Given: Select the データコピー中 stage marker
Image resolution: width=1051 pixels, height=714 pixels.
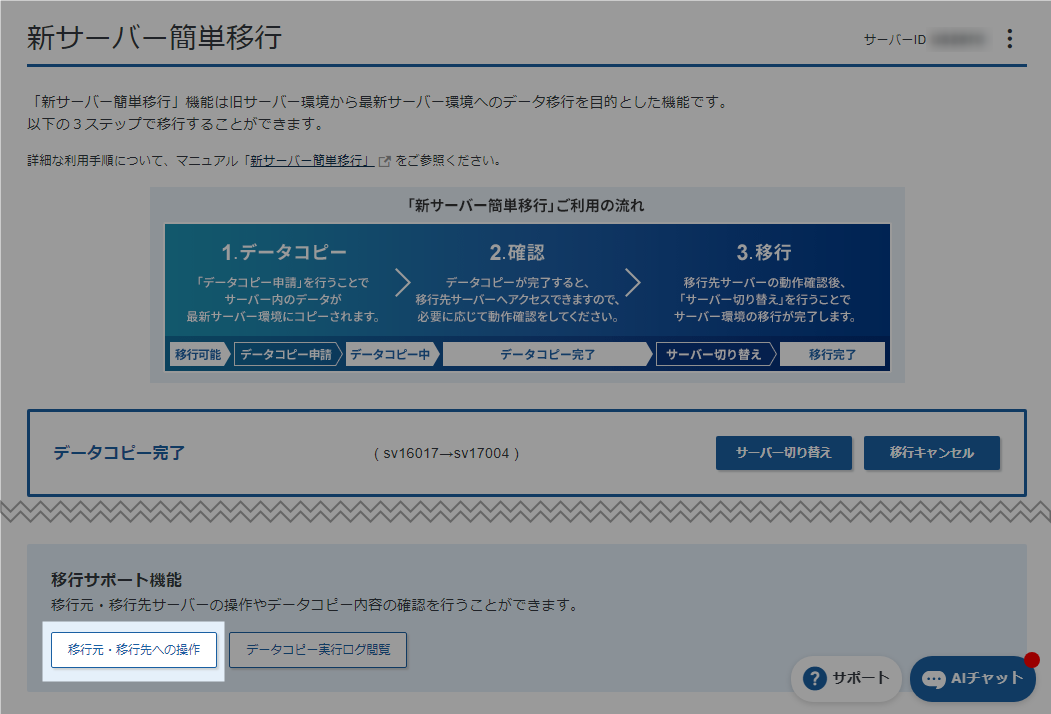Looking at the screenshot, I should (392, 354).
